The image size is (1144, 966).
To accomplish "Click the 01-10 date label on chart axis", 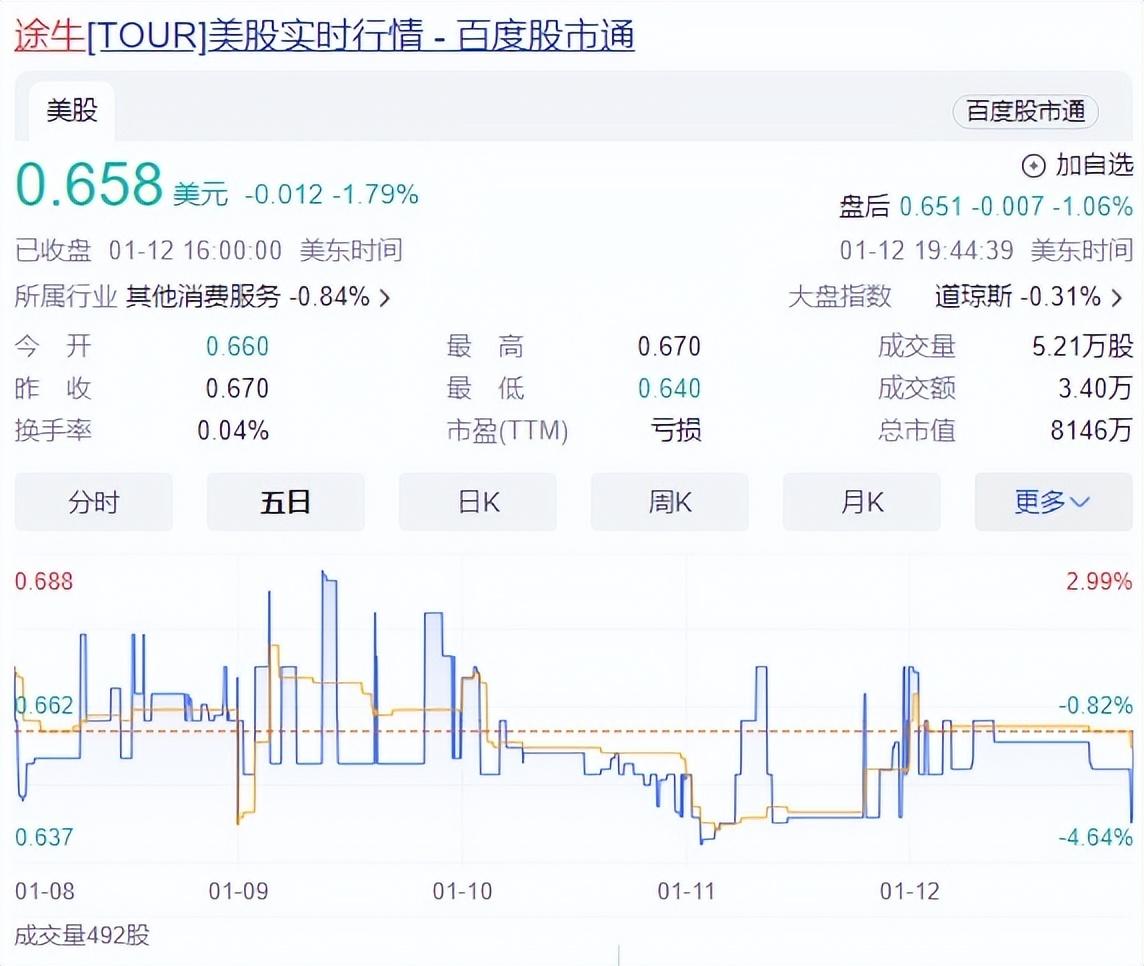I will pos(463,891).
